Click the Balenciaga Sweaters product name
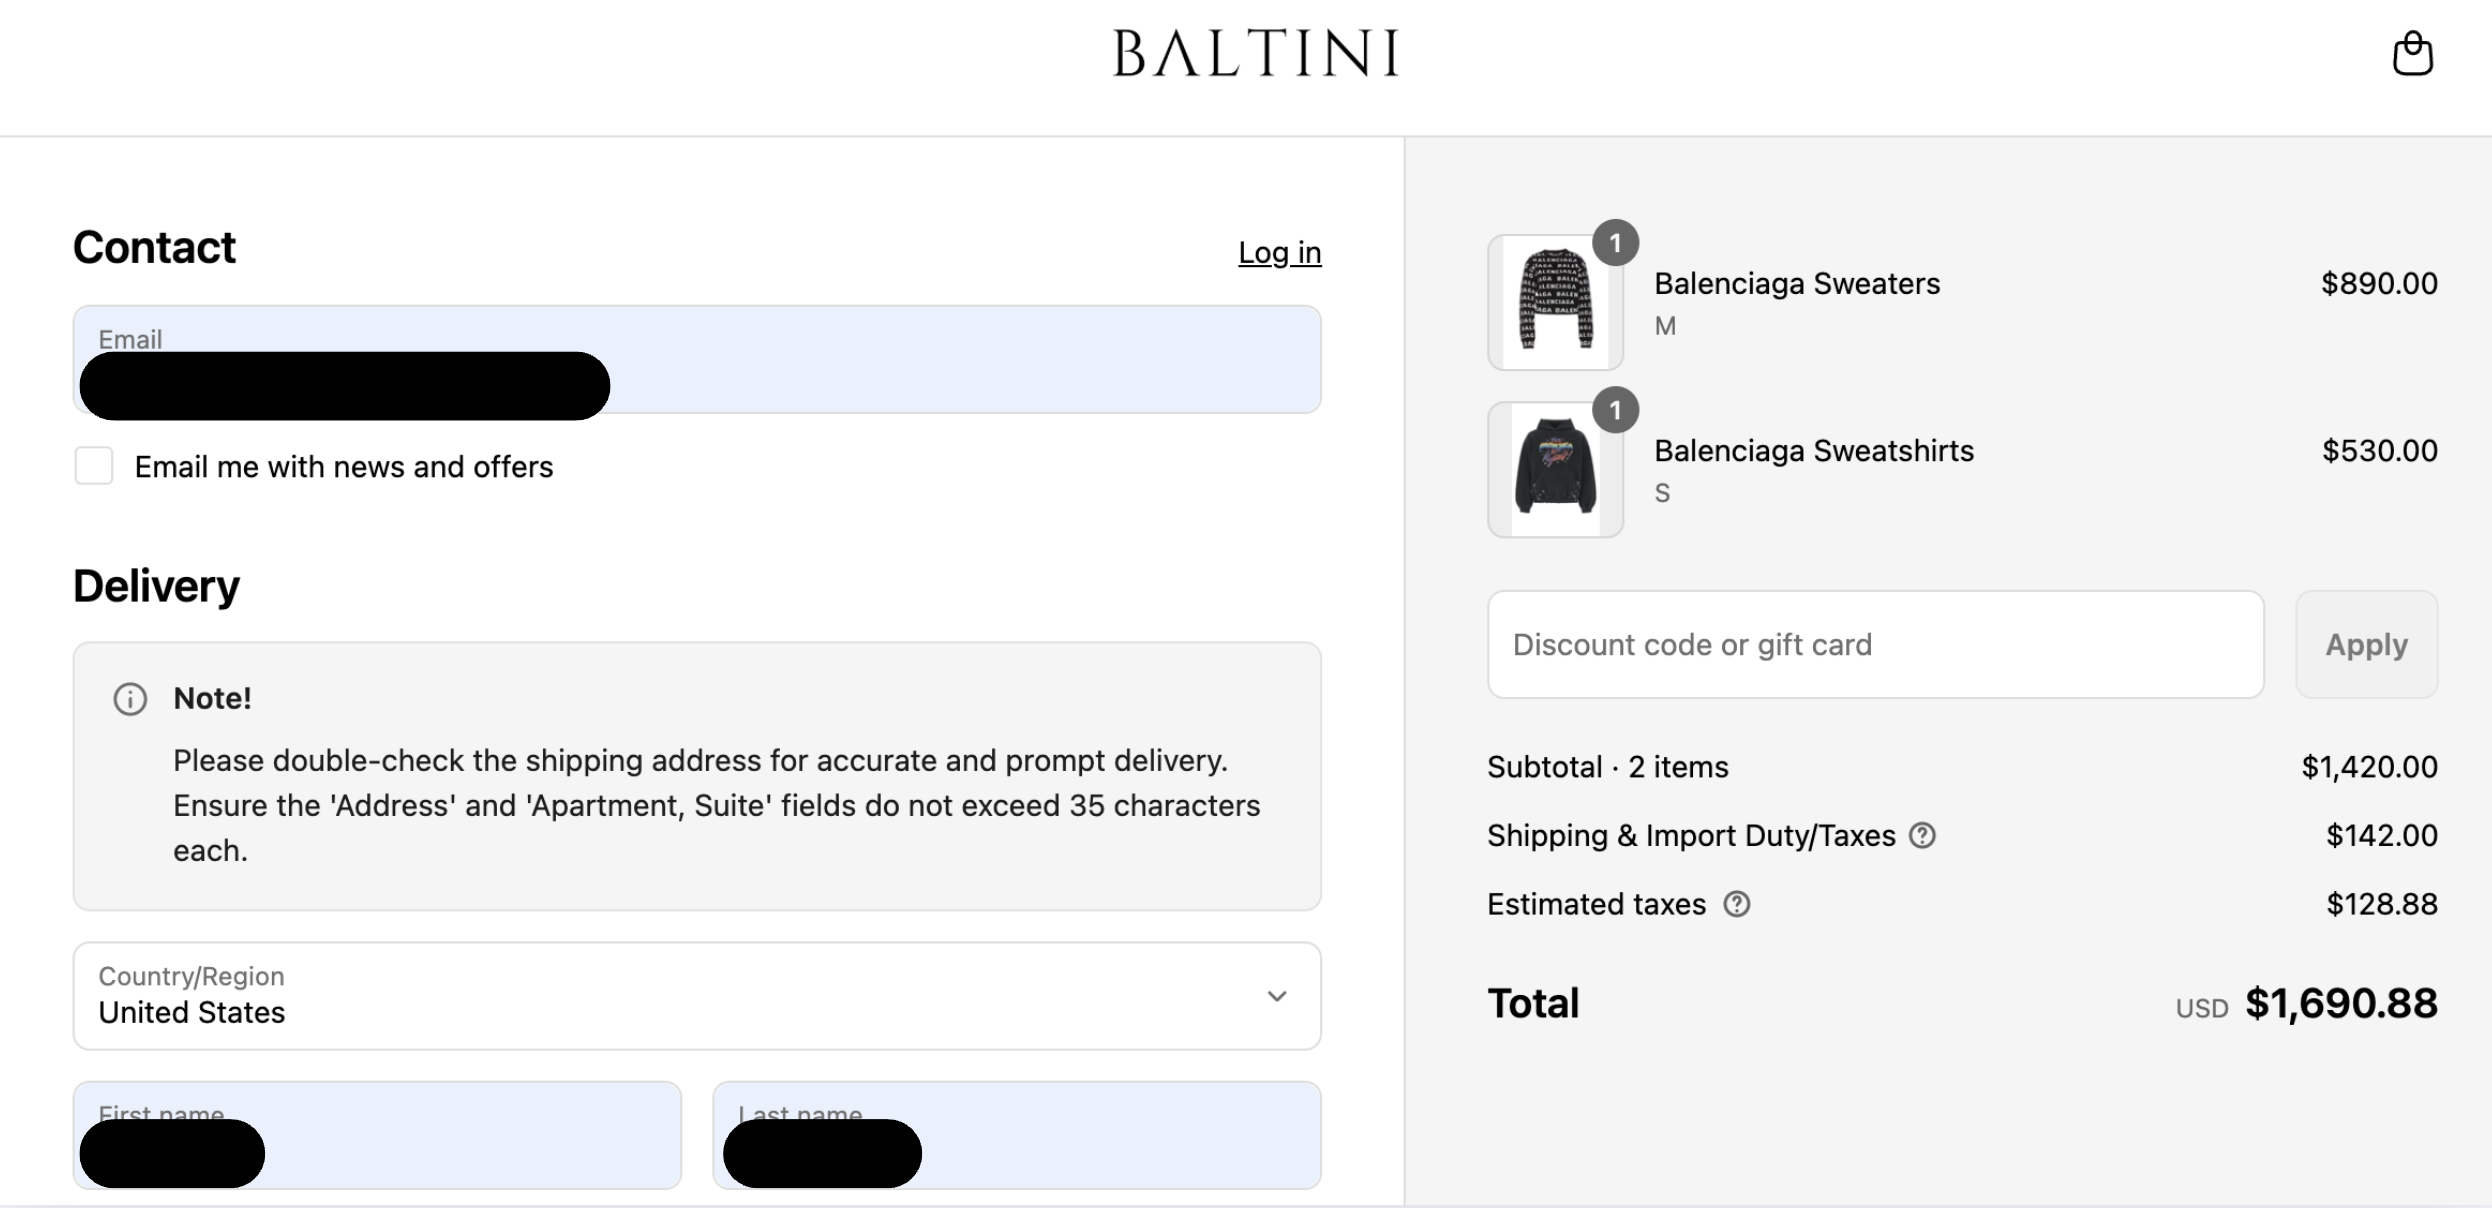Image resolution: width=2492 pixels, height=1208 pixels. [x=1796, y=284]
